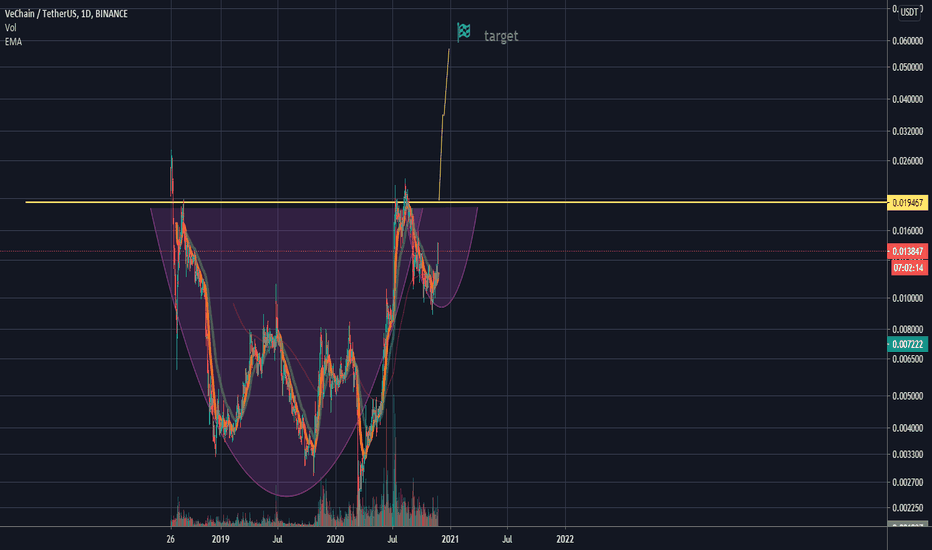The height and width of the screenshot is (550, 932).
Task: Click the USDT currency button
Action: pyautogui.click(x=909, y=12)
